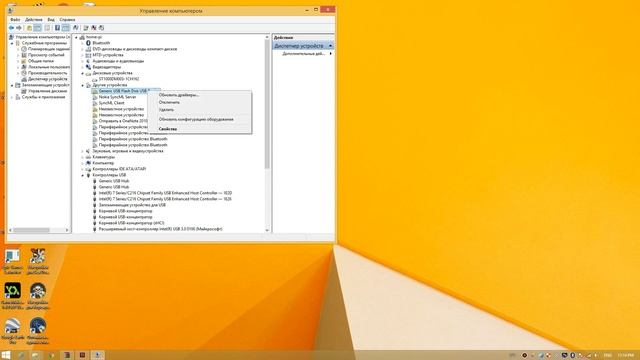Expand Контроллеры IDE ATA/ATAPI arrow

pyautogui.click(x=82, y=169)
